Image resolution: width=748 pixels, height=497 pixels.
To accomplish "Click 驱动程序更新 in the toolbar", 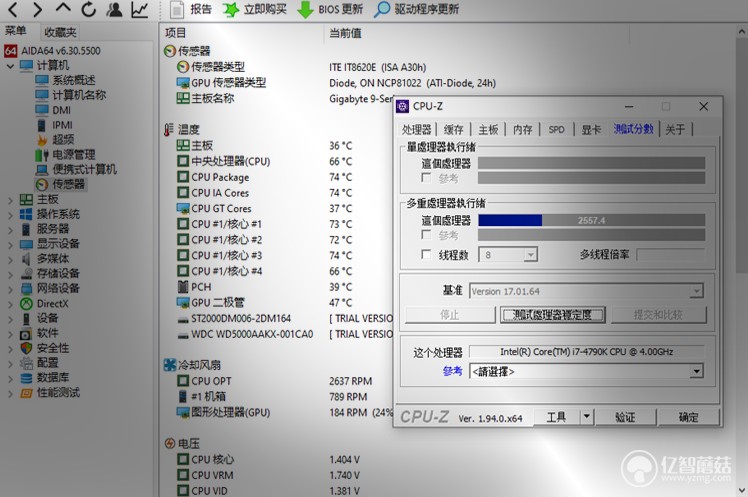I will 416,9.
